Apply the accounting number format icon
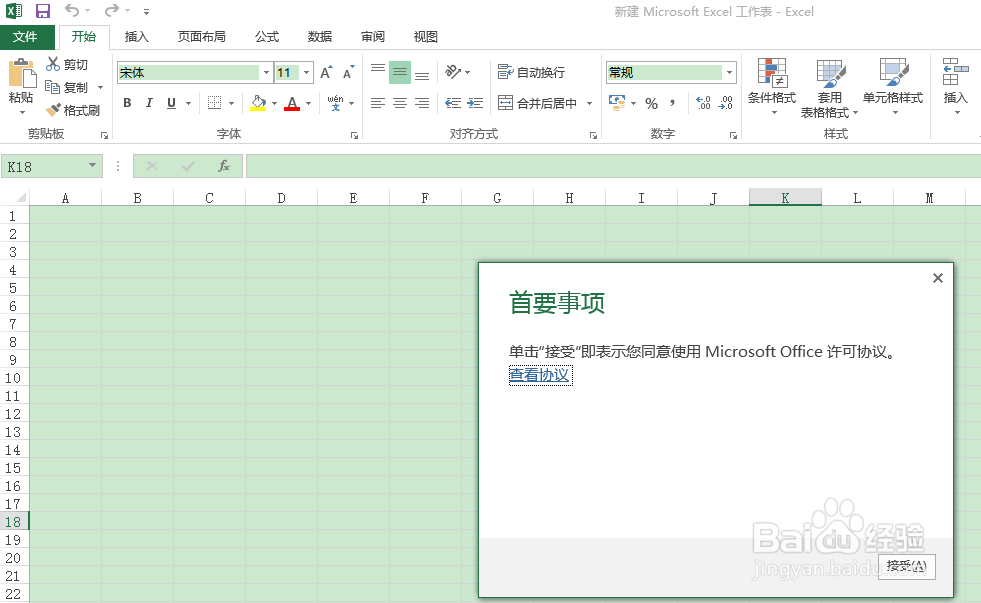 617,103
